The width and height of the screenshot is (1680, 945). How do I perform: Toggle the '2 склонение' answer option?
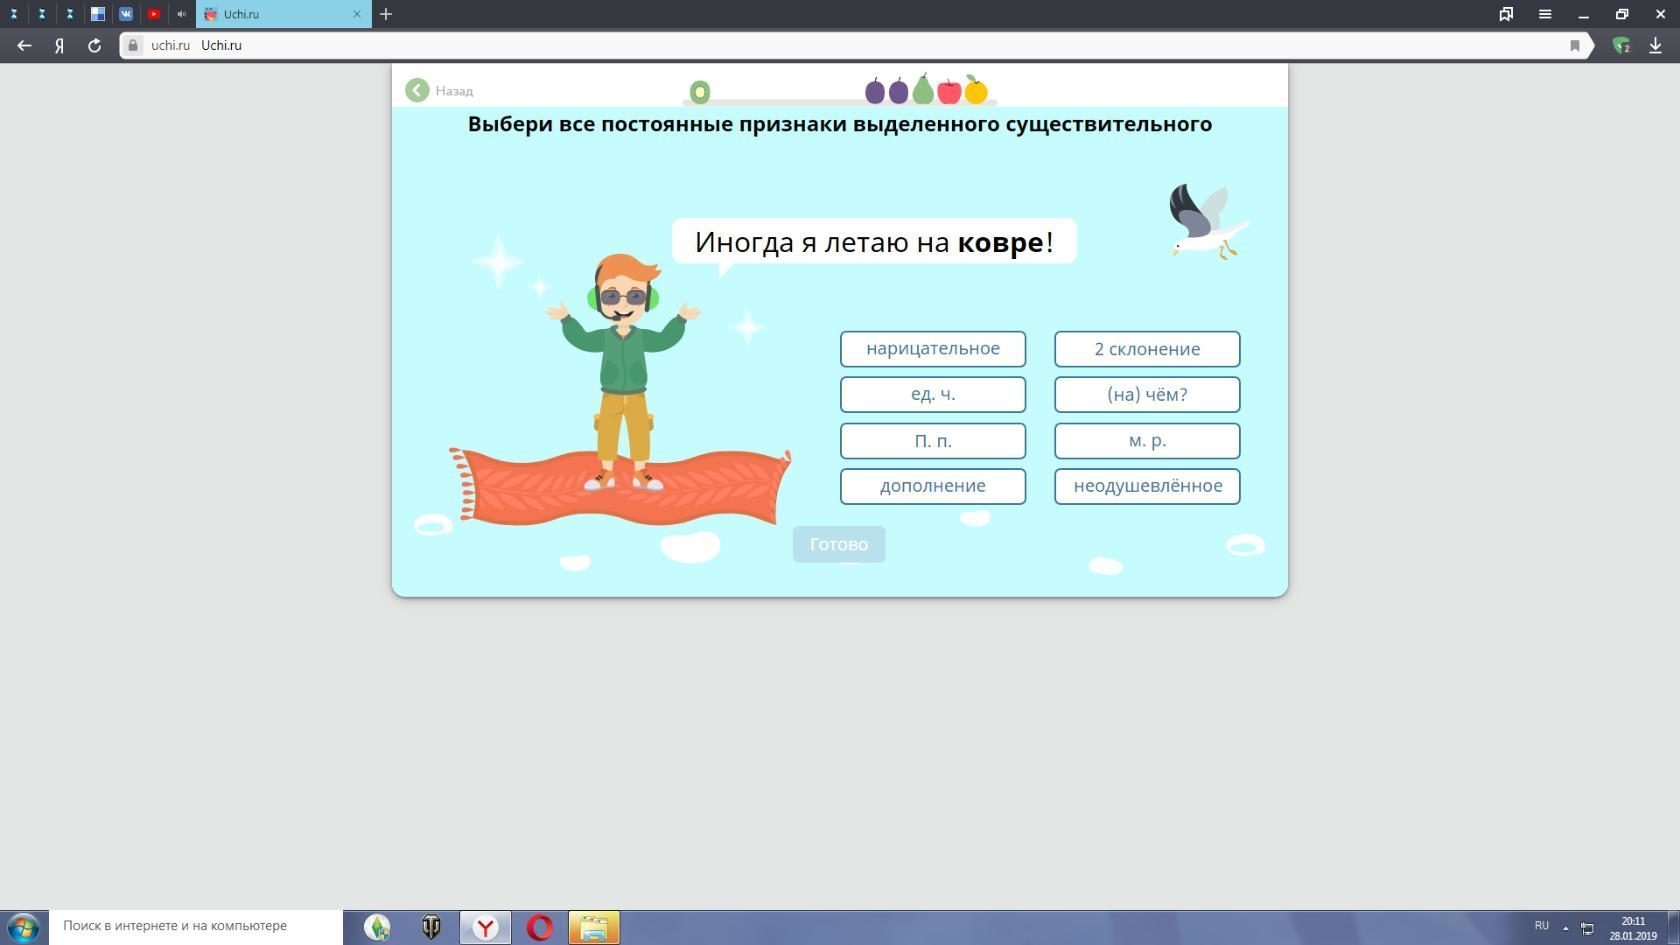tap(1146, 349)
